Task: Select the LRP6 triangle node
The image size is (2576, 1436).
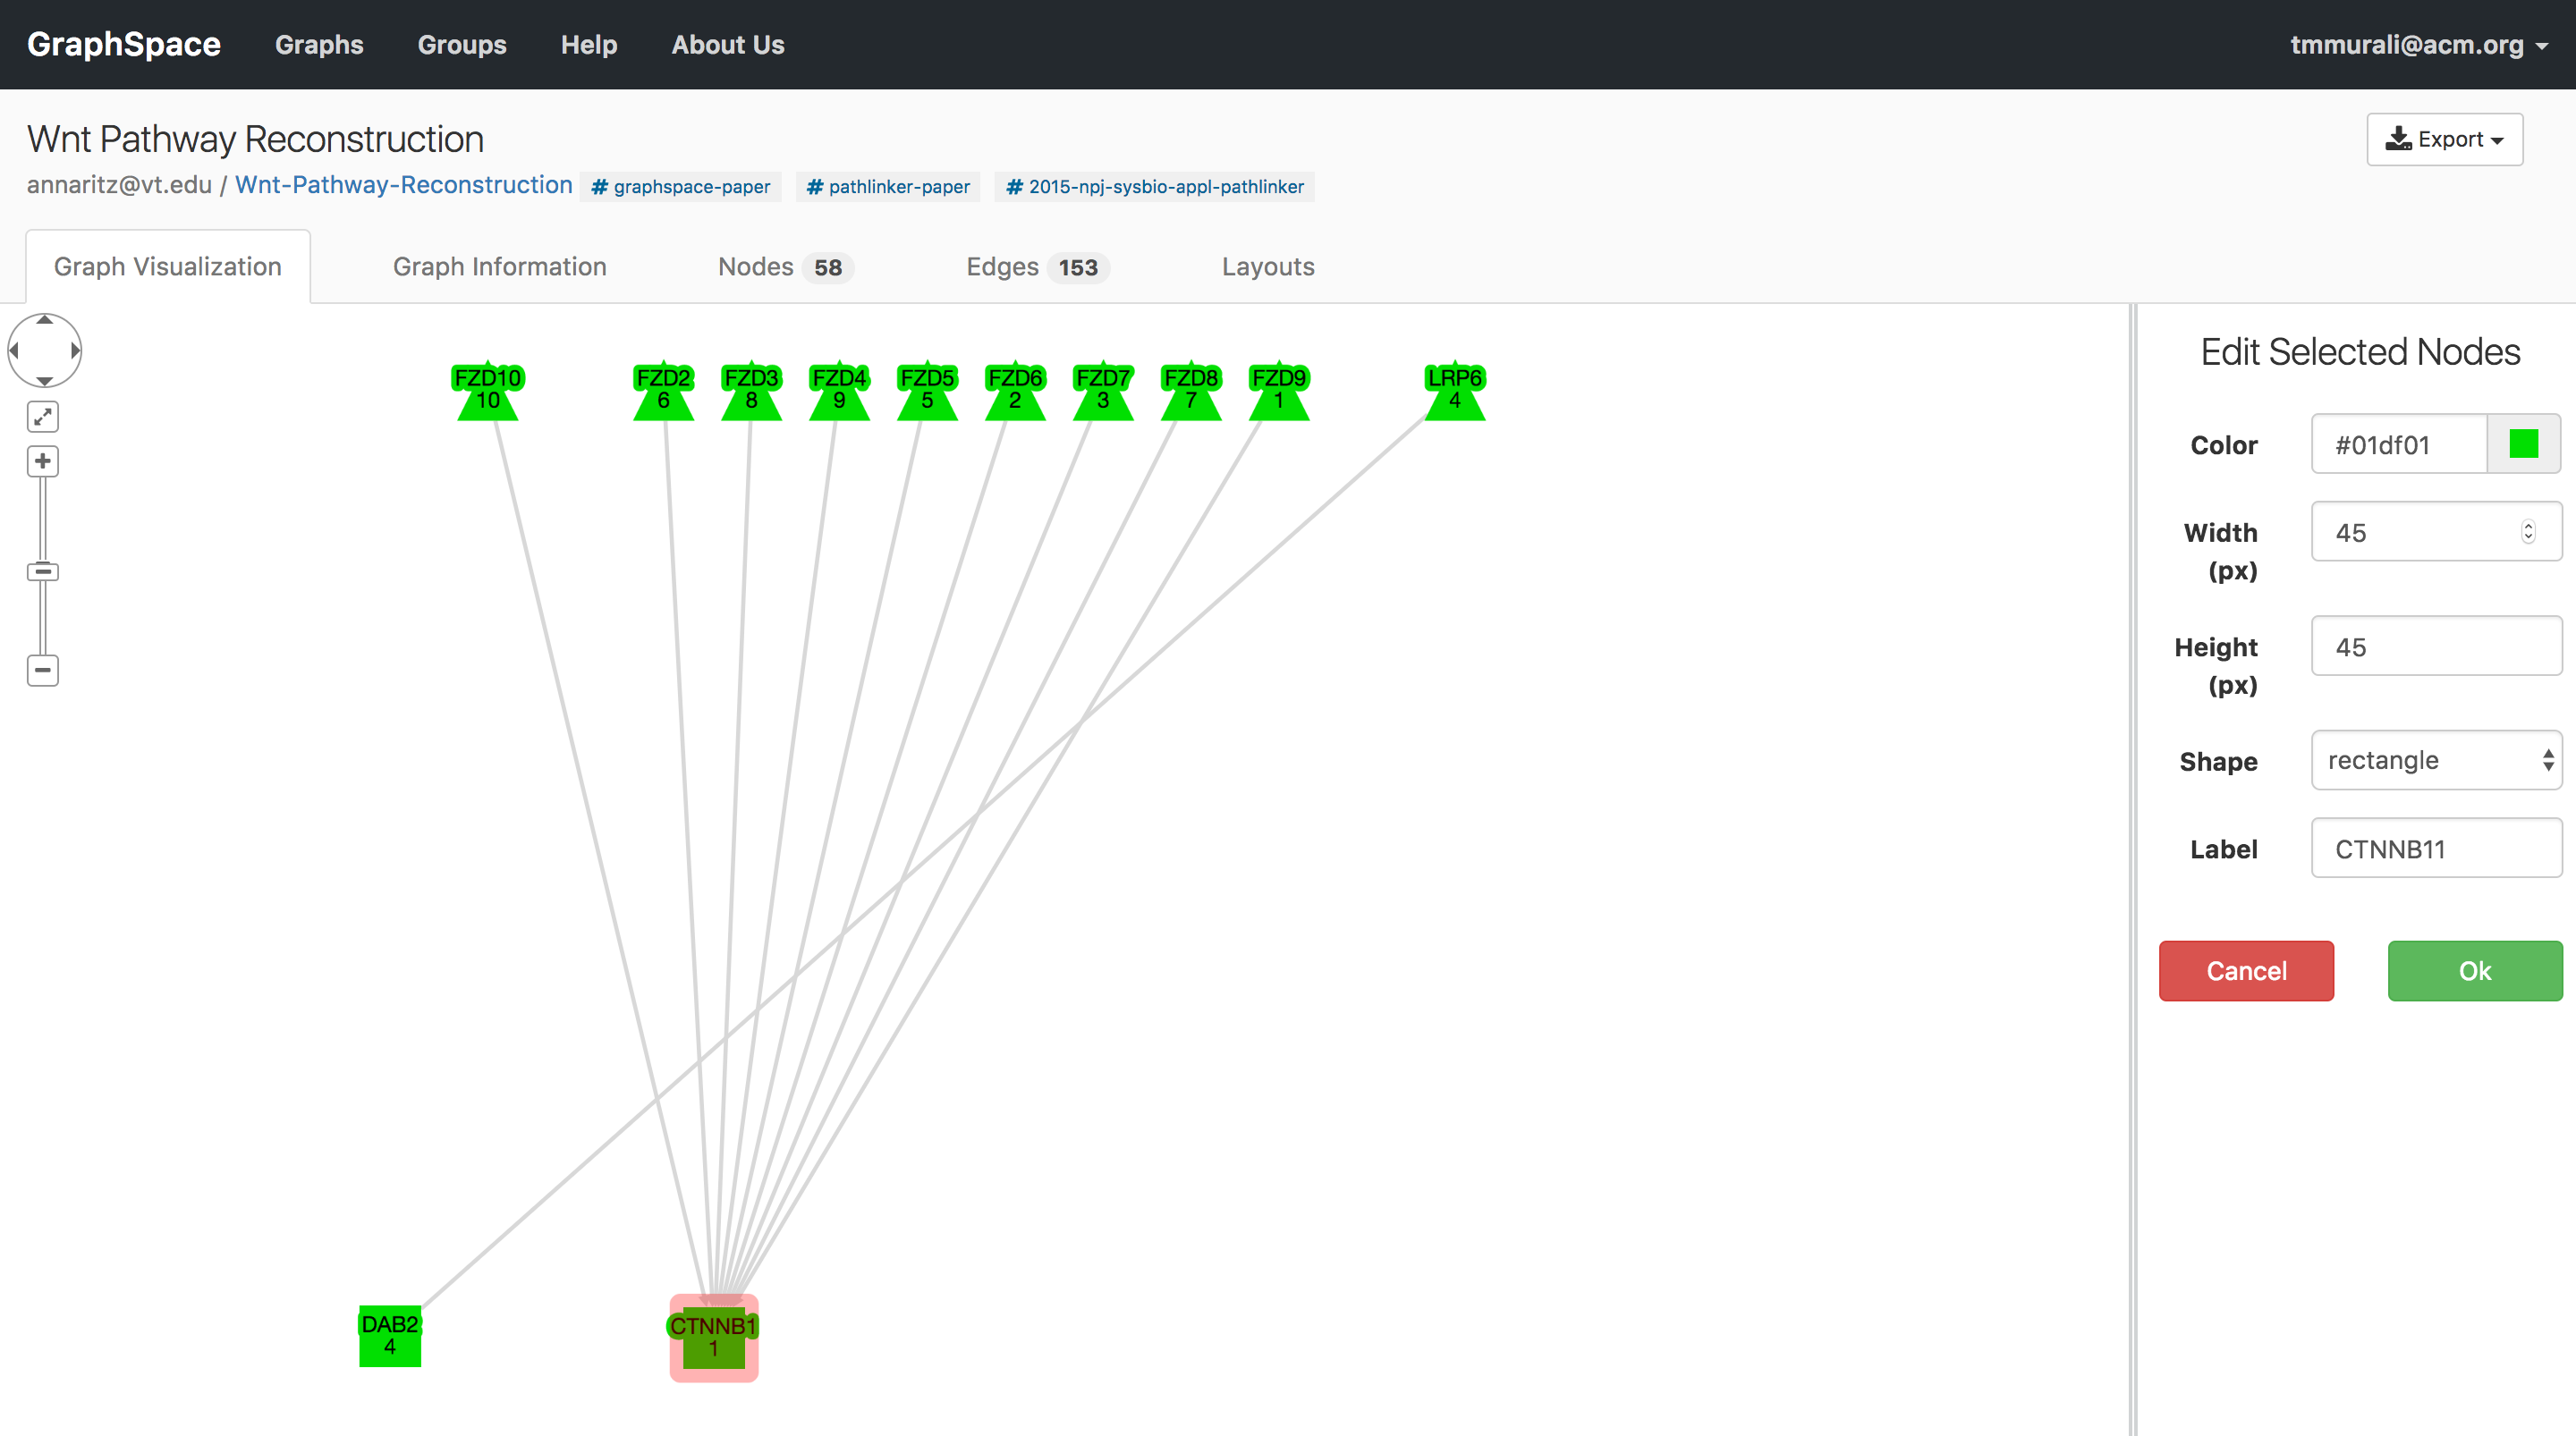Action: [x=1454, y=391]
